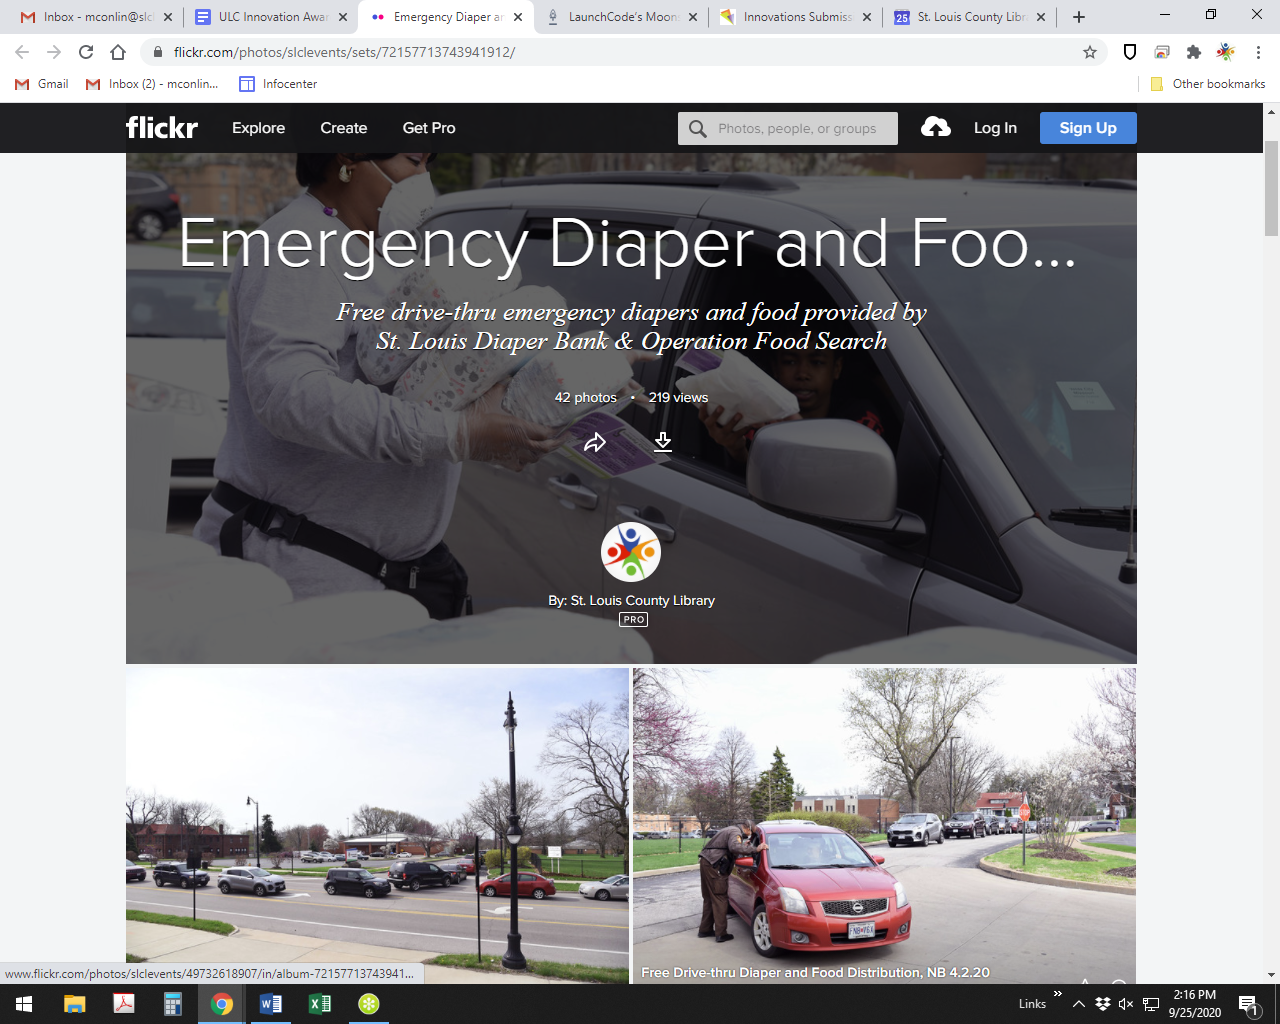Click the shield extension icon
The width and height of the screenshot is (1280, 1024).
(x=1130, y=52)
